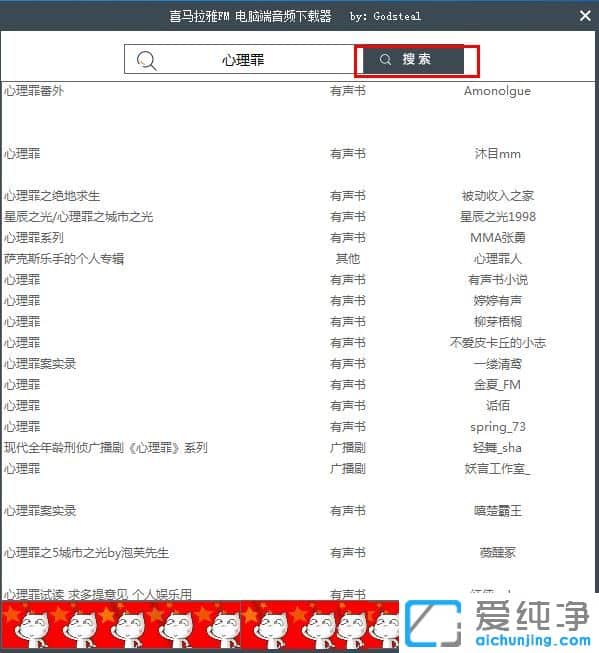Image resolution: width=599 pixels, height=653 pixels.
Task: Click author 不爱皮卡丘的小志
Action: [x=497, y=343]
